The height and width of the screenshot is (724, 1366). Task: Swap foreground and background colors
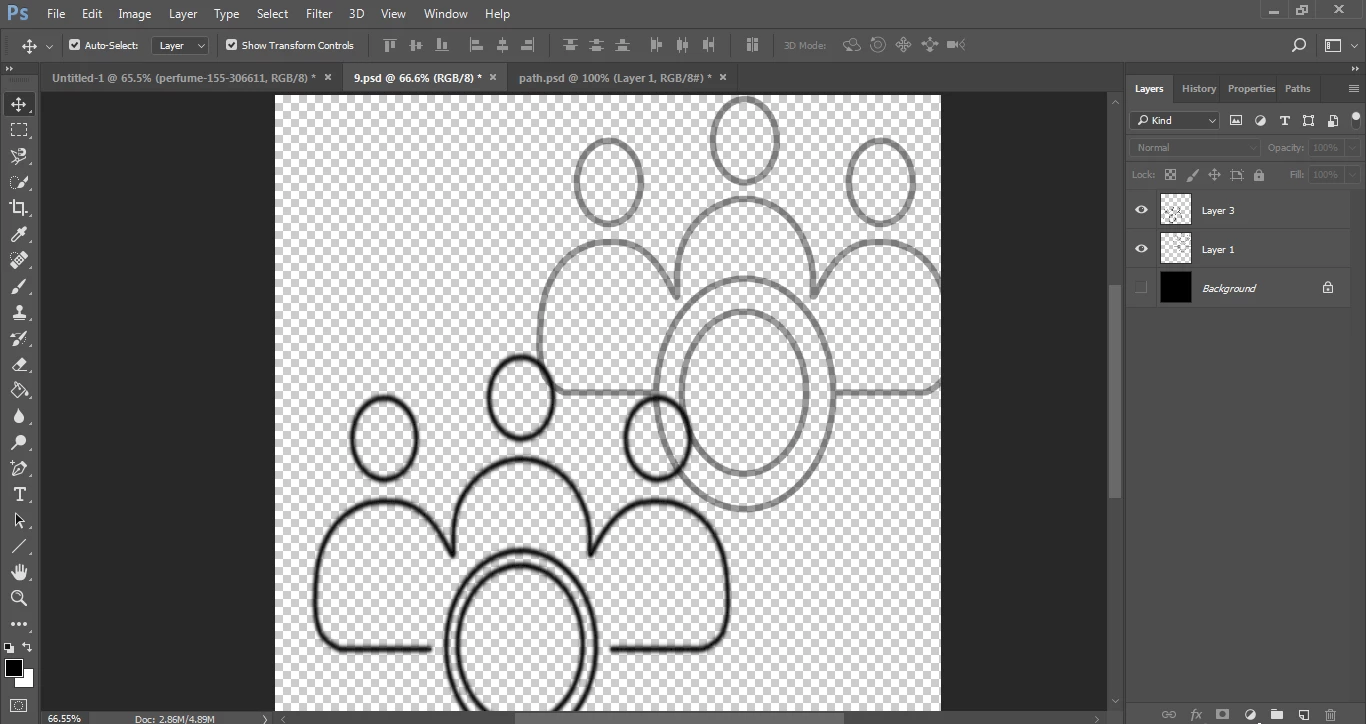pos(28,647)
